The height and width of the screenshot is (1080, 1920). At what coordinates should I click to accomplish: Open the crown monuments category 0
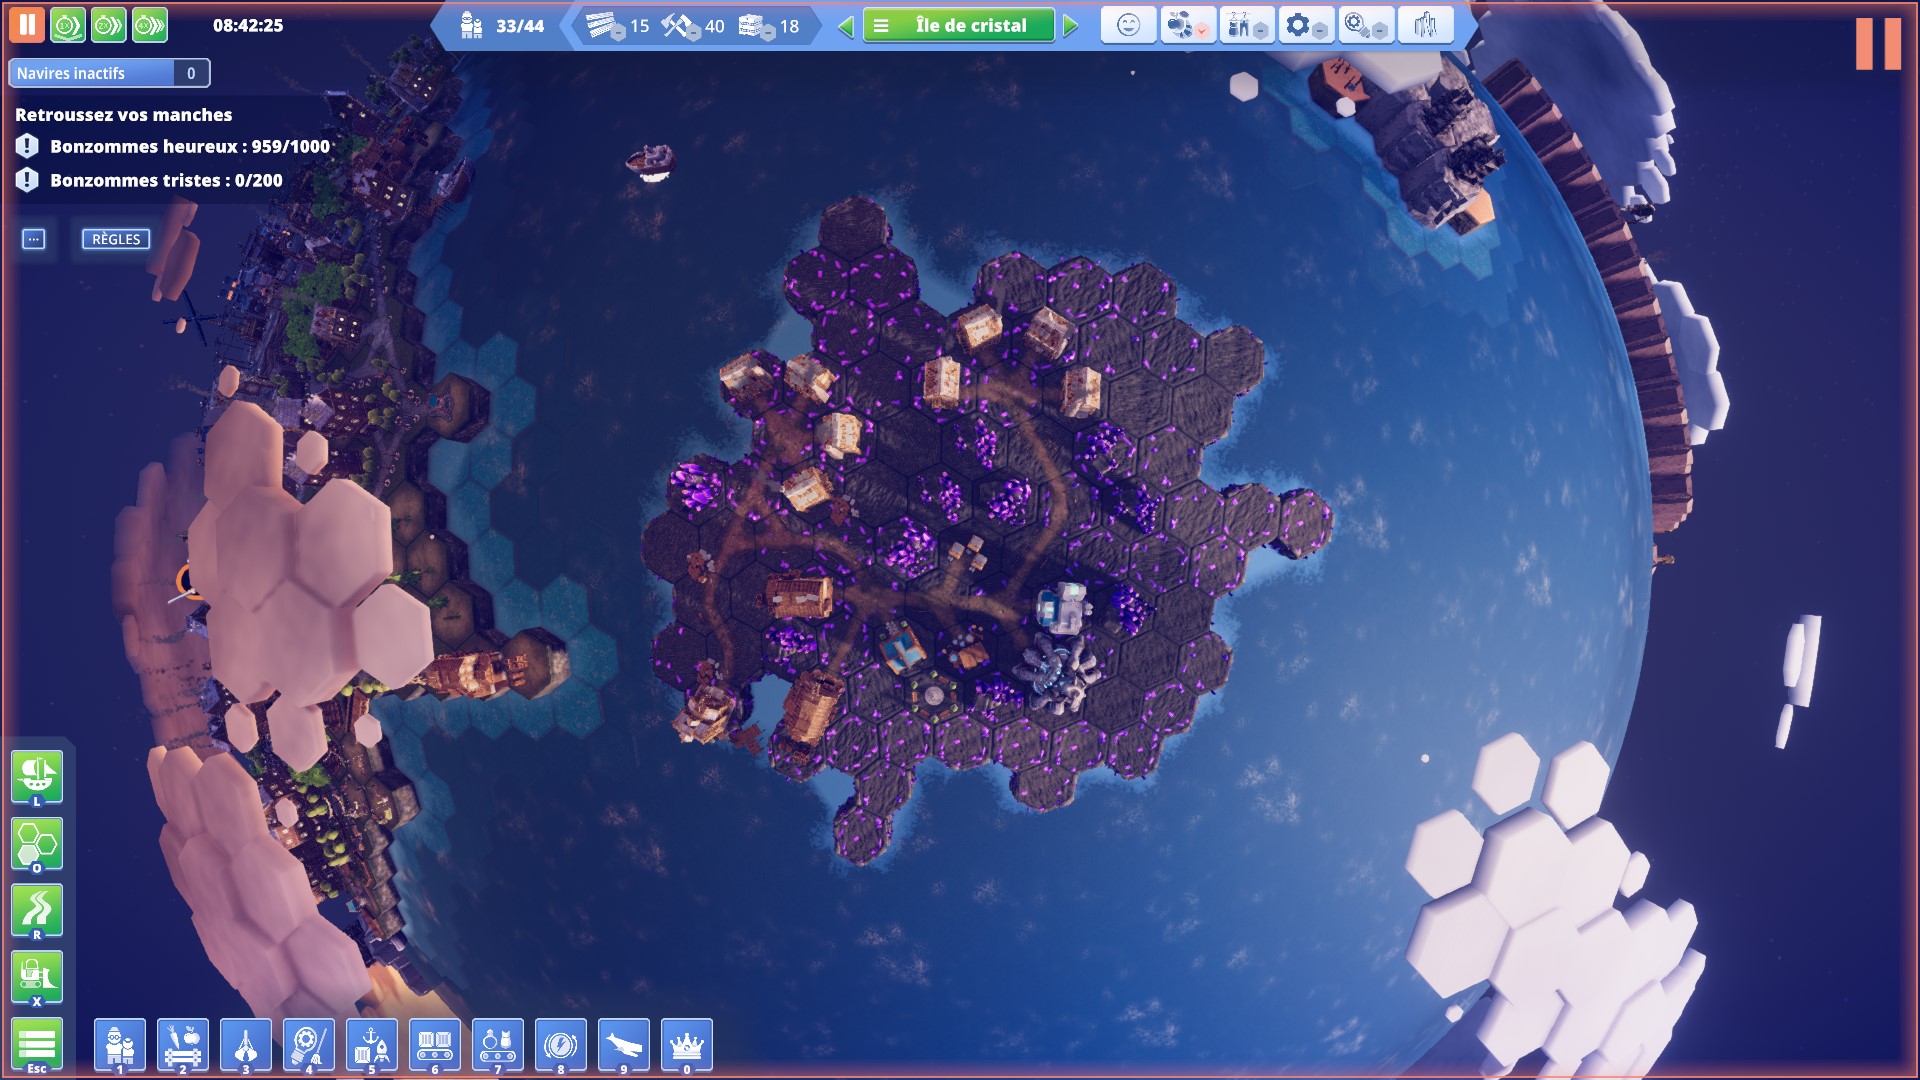687,1046
